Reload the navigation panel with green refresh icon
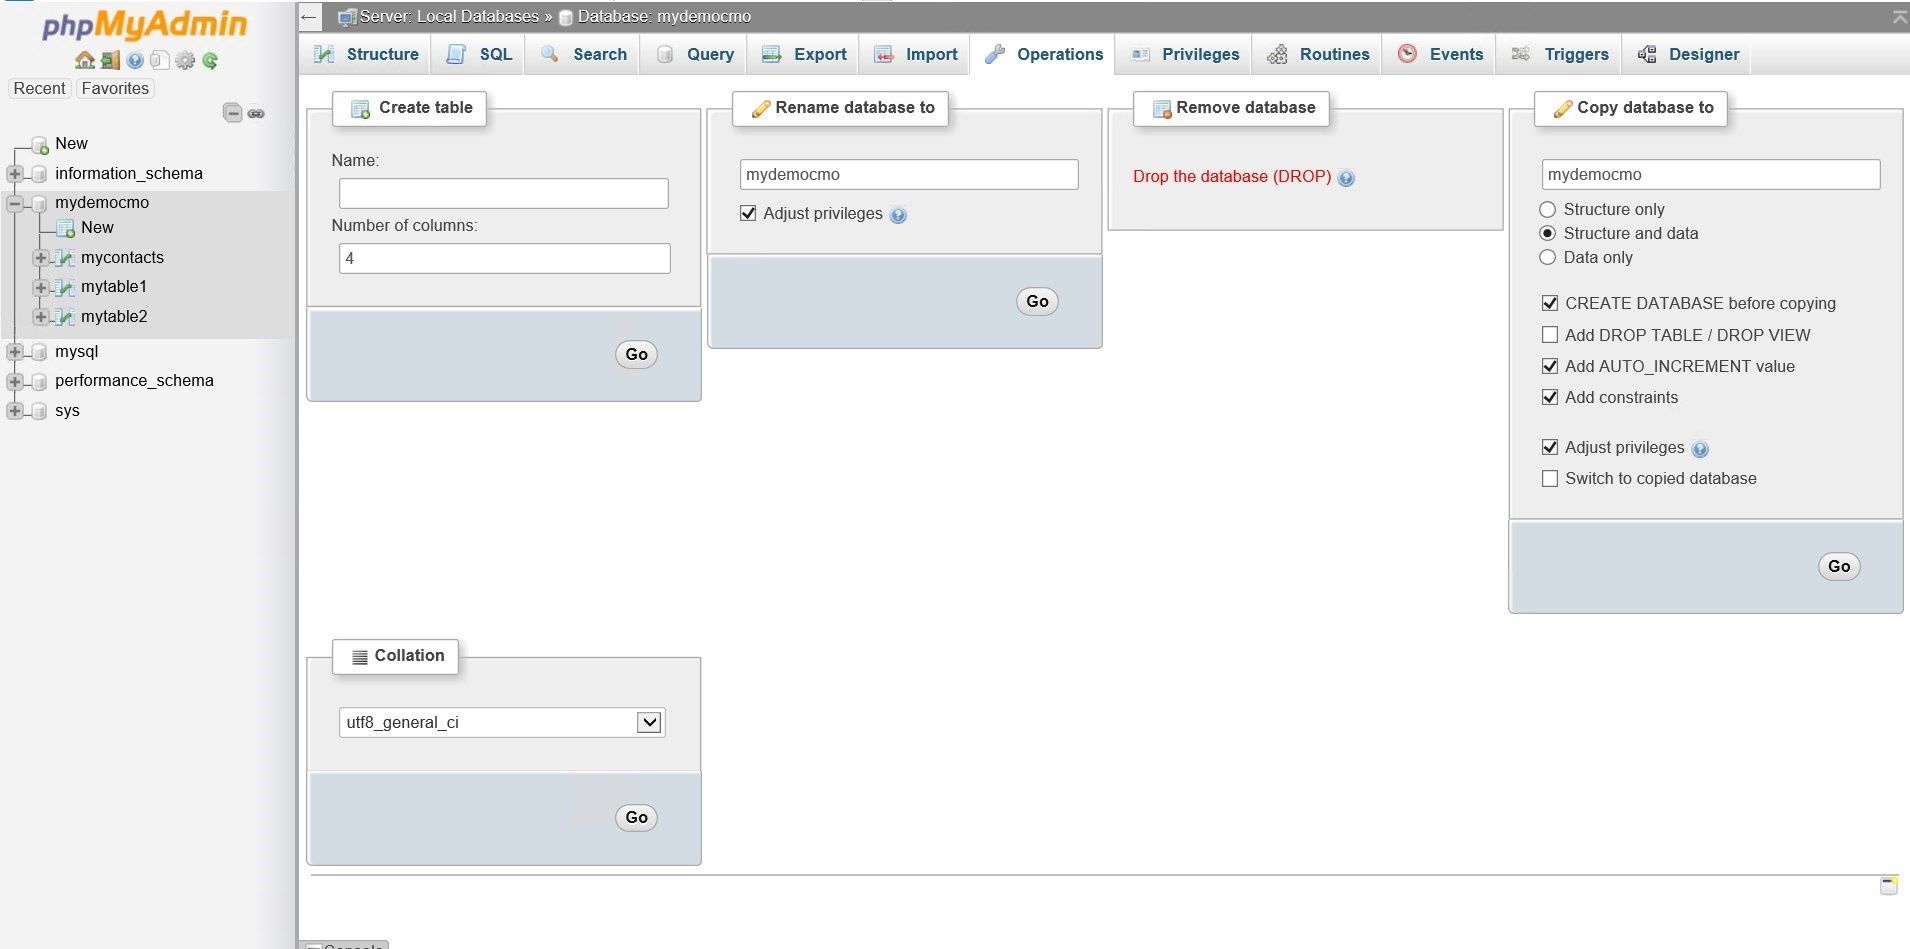The width and height of the screenshot is (1910, 949). tap(209, 60)
